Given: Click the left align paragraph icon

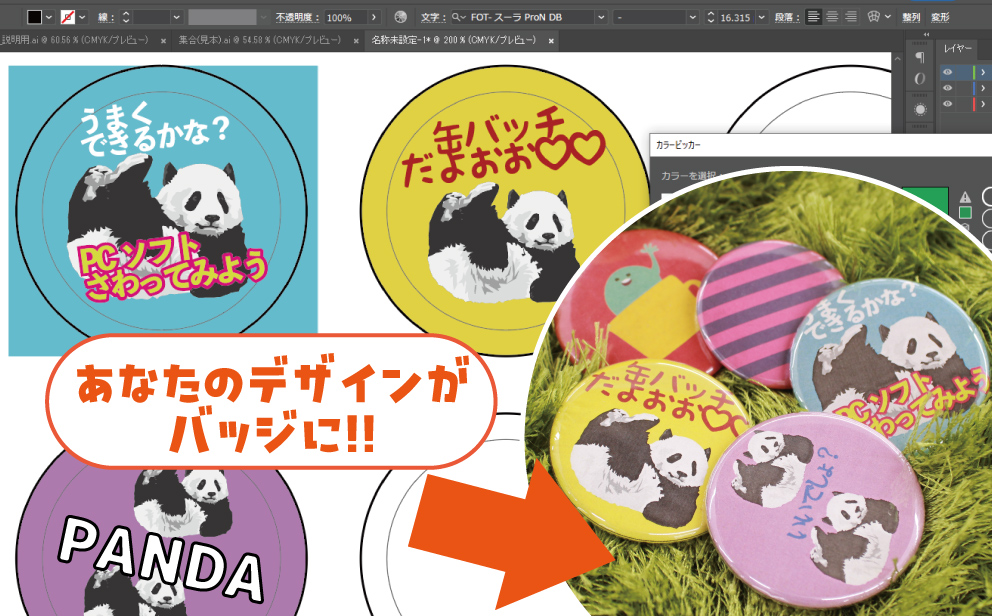Looking at the screenshot, I should coord(813,15).
